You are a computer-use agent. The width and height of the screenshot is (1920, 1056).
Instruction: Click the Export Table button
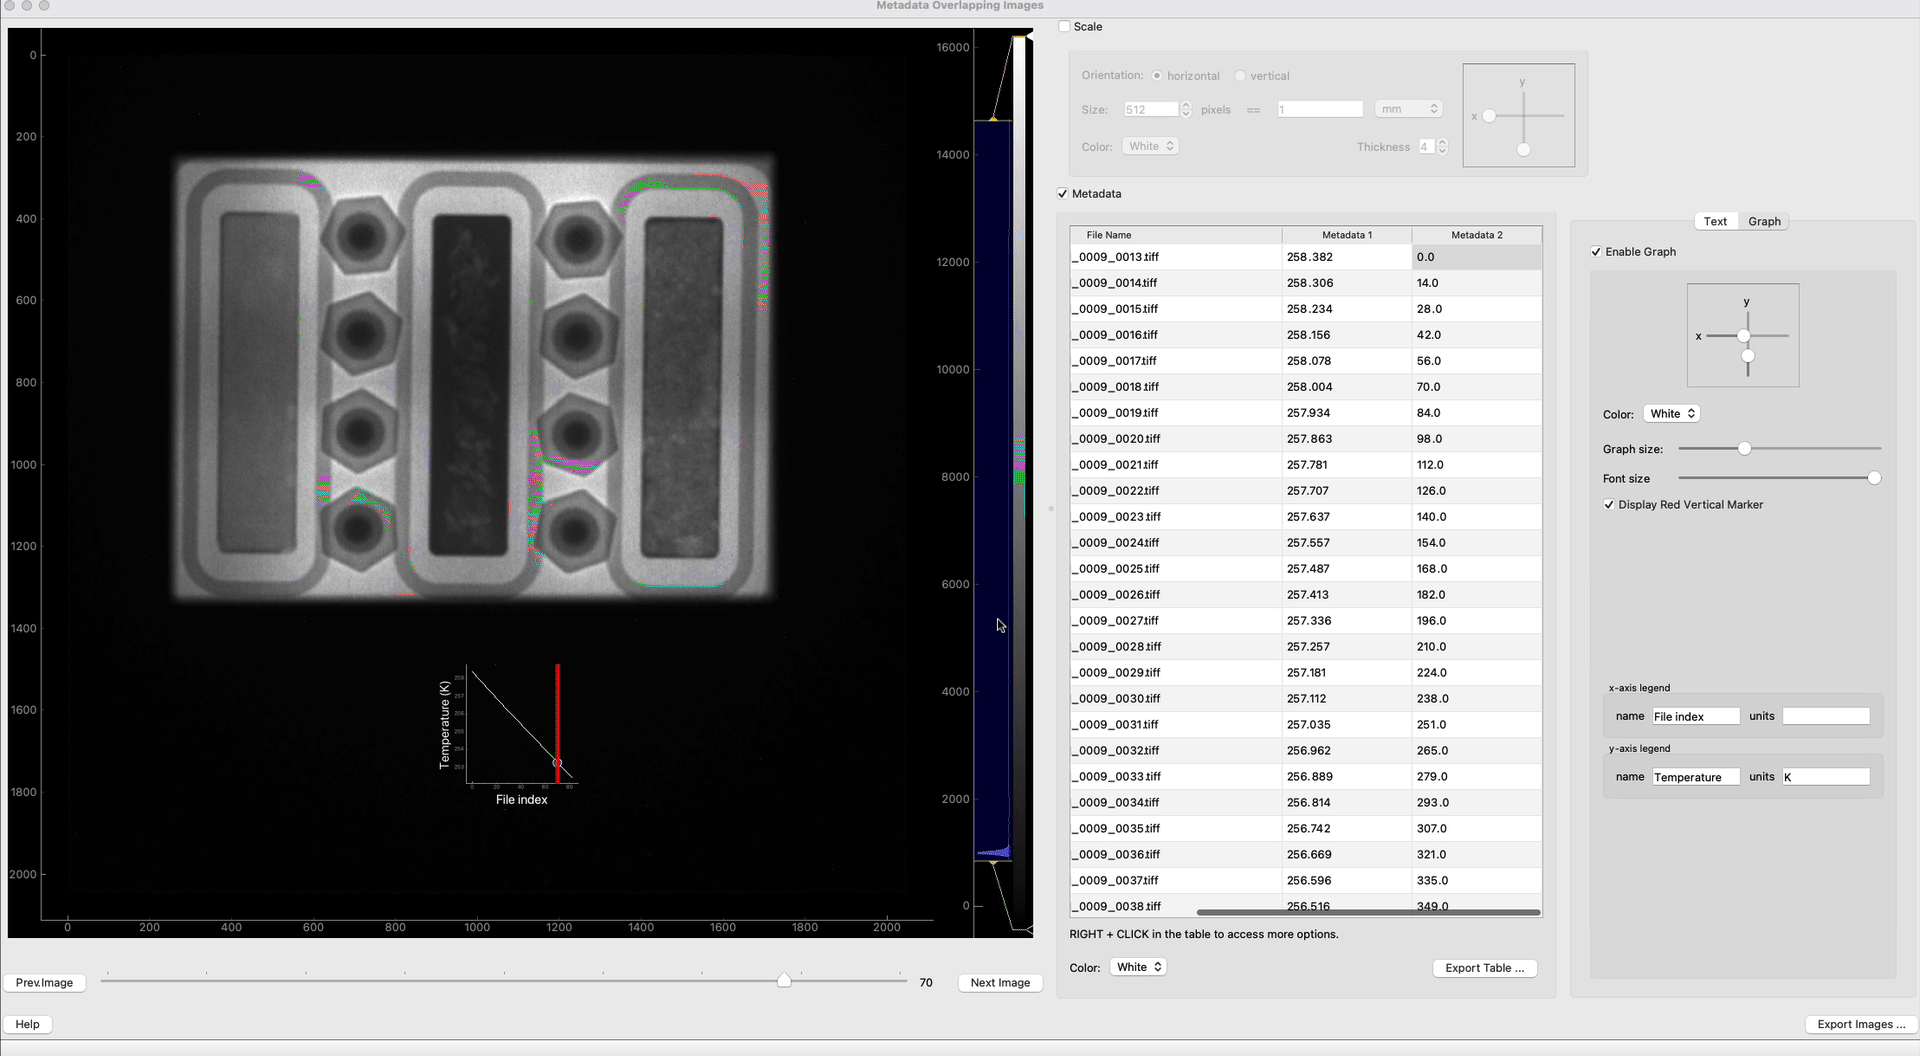tap(1484, 968)
